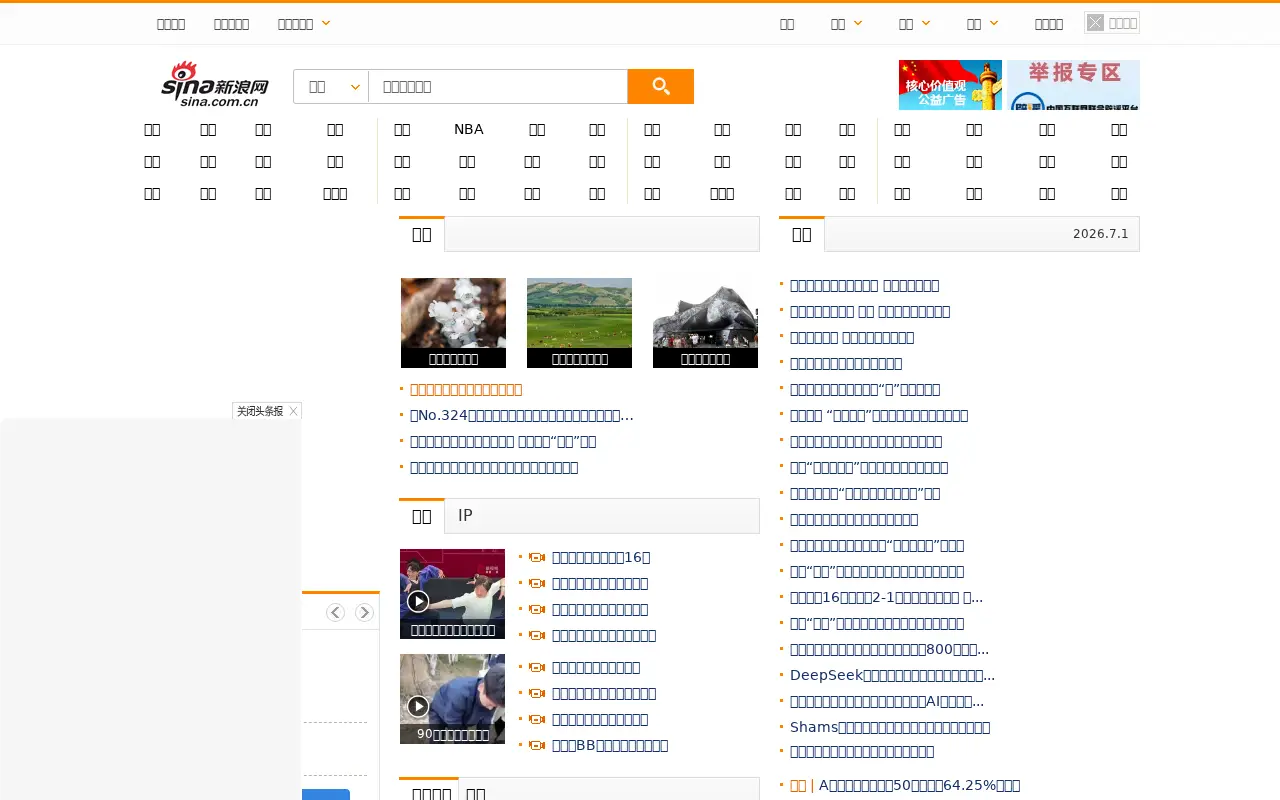Image resolution: width=1280 pixels, height=800 pixels.
Task: Open the DeepSeek news headline
Action: pyautogui.click(x=892, y=675)
